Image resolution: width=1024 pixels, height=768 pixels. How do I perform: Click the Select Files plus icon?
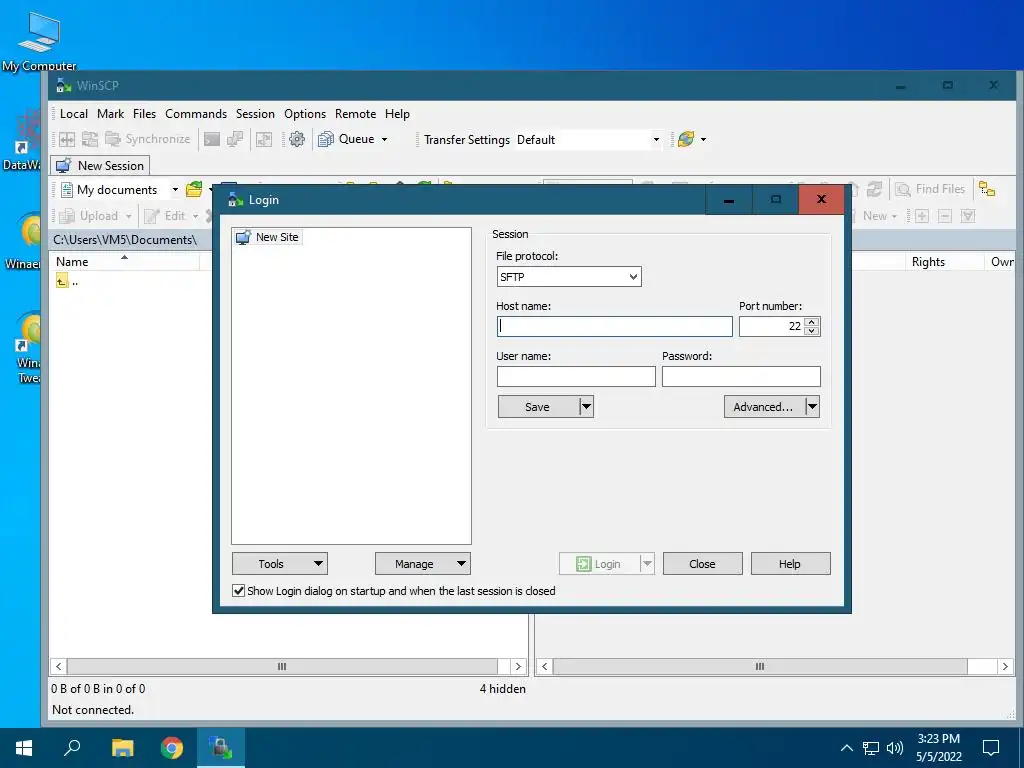click(x=921, y=216)
